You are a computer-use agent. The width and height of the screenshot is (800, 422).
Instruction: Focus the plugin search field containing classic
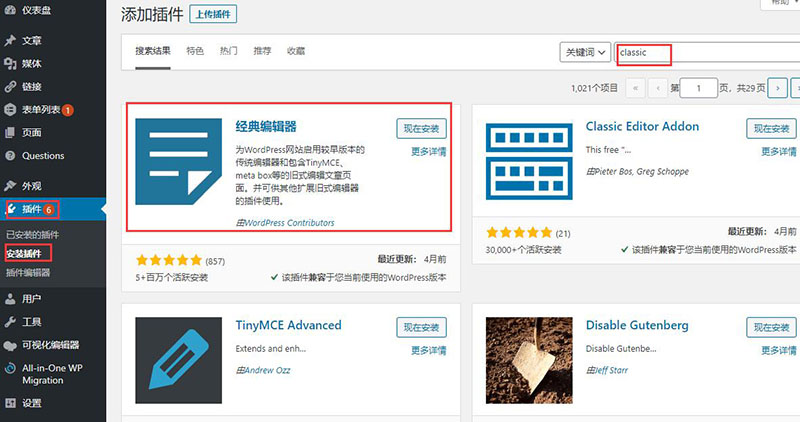click(707, 52)
